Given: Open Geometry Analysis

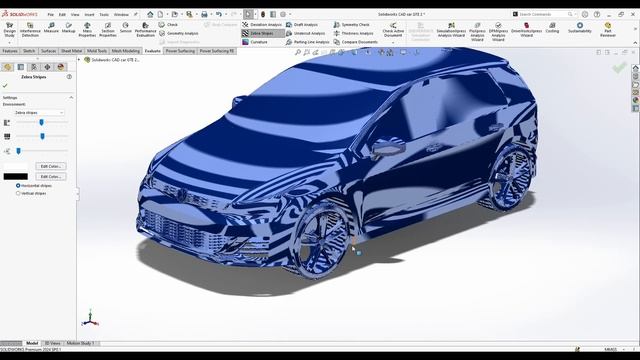Looking at the screenshot, I should click(x=178, y=33).
